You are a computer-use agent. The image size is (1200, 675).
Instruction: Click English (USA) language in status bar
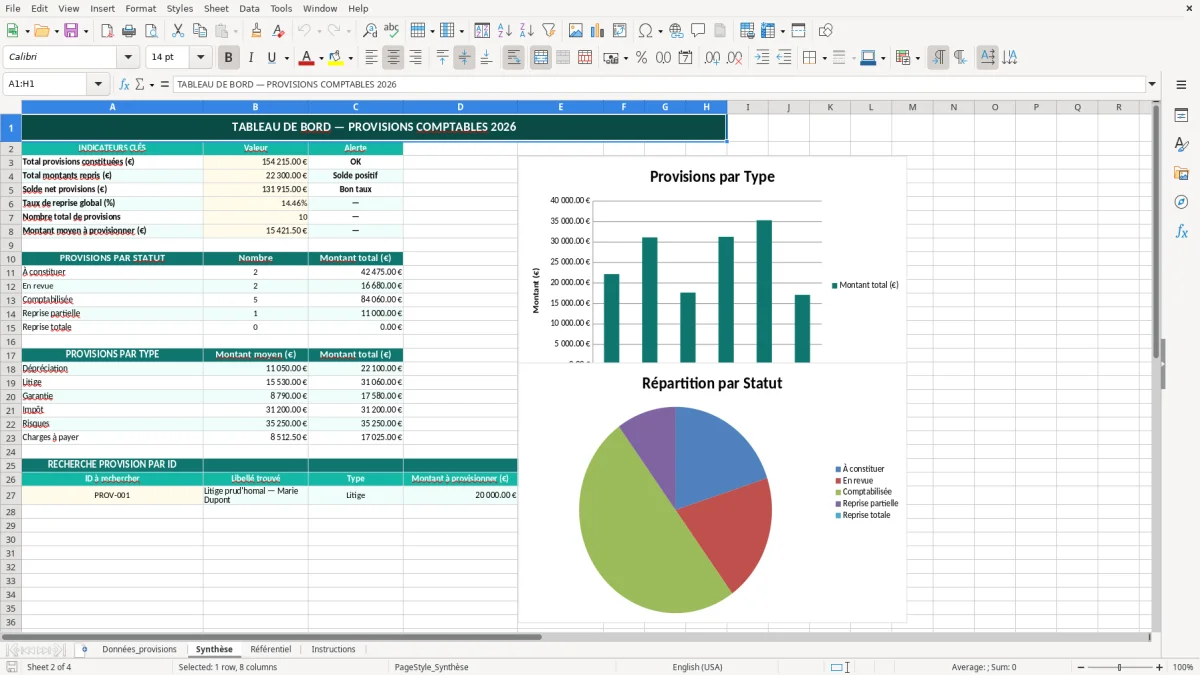pyautogui.click(x=697, y=667)
